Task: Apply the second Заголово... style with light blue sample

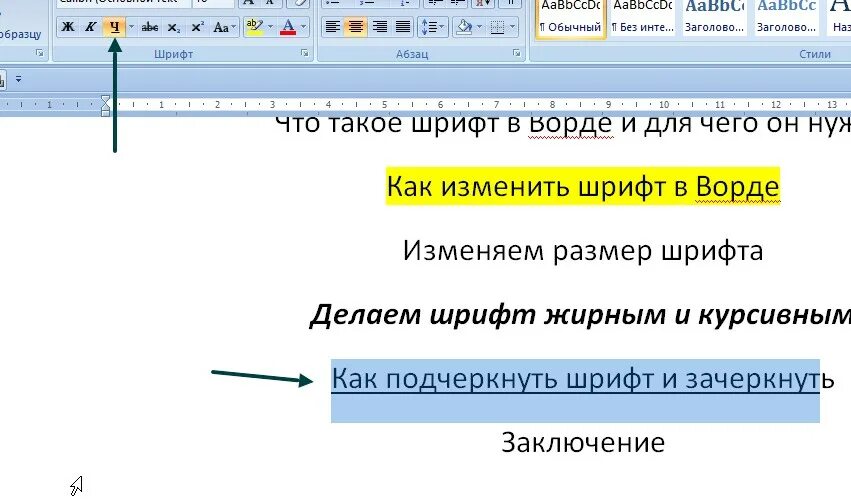Action: coord(786,18)
